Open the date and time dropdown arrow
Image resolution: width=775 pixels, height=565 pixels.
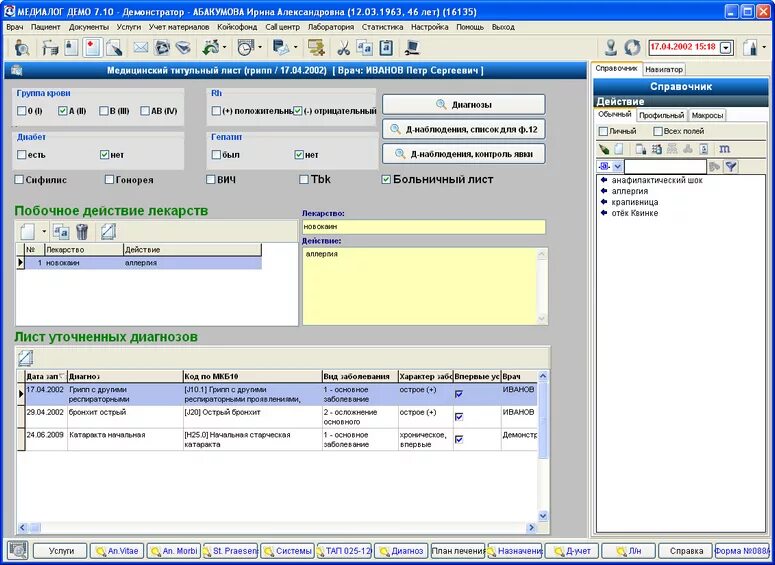pyautogui.click(x=726, y=48)
